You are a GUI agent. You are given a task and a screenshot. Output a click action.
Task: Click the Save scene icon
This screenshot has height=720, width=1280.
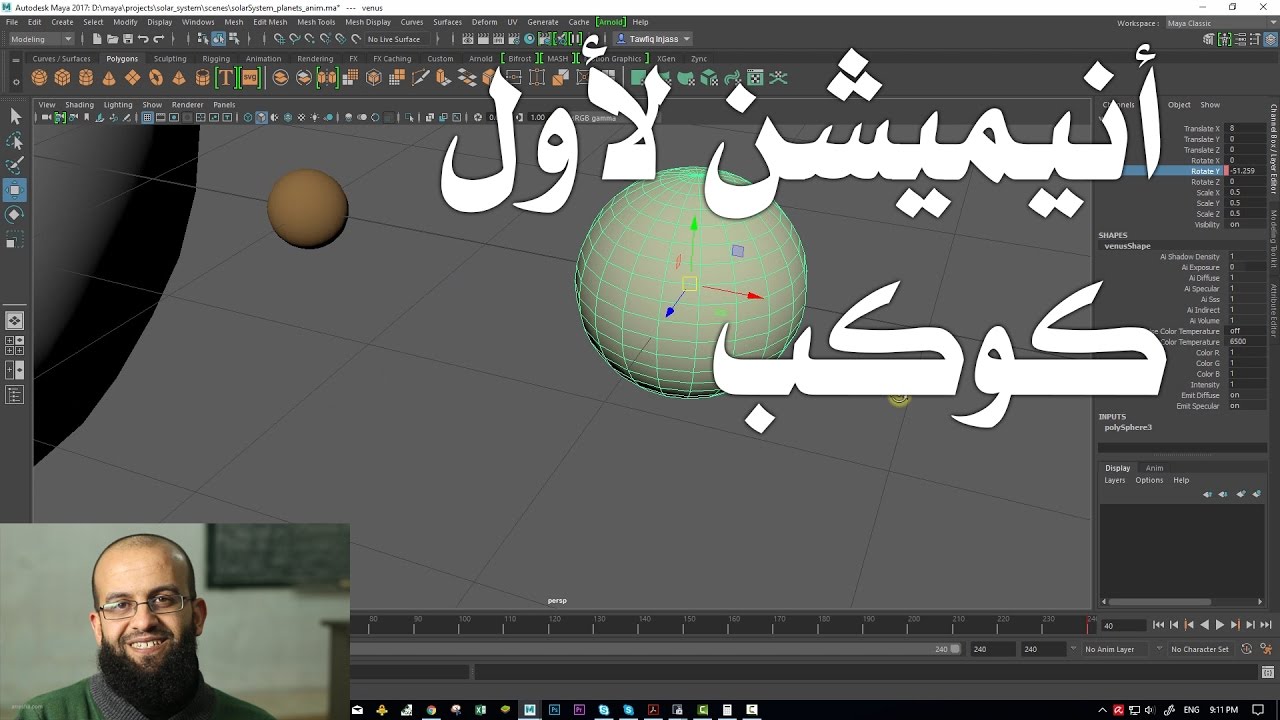pos(127,39)
